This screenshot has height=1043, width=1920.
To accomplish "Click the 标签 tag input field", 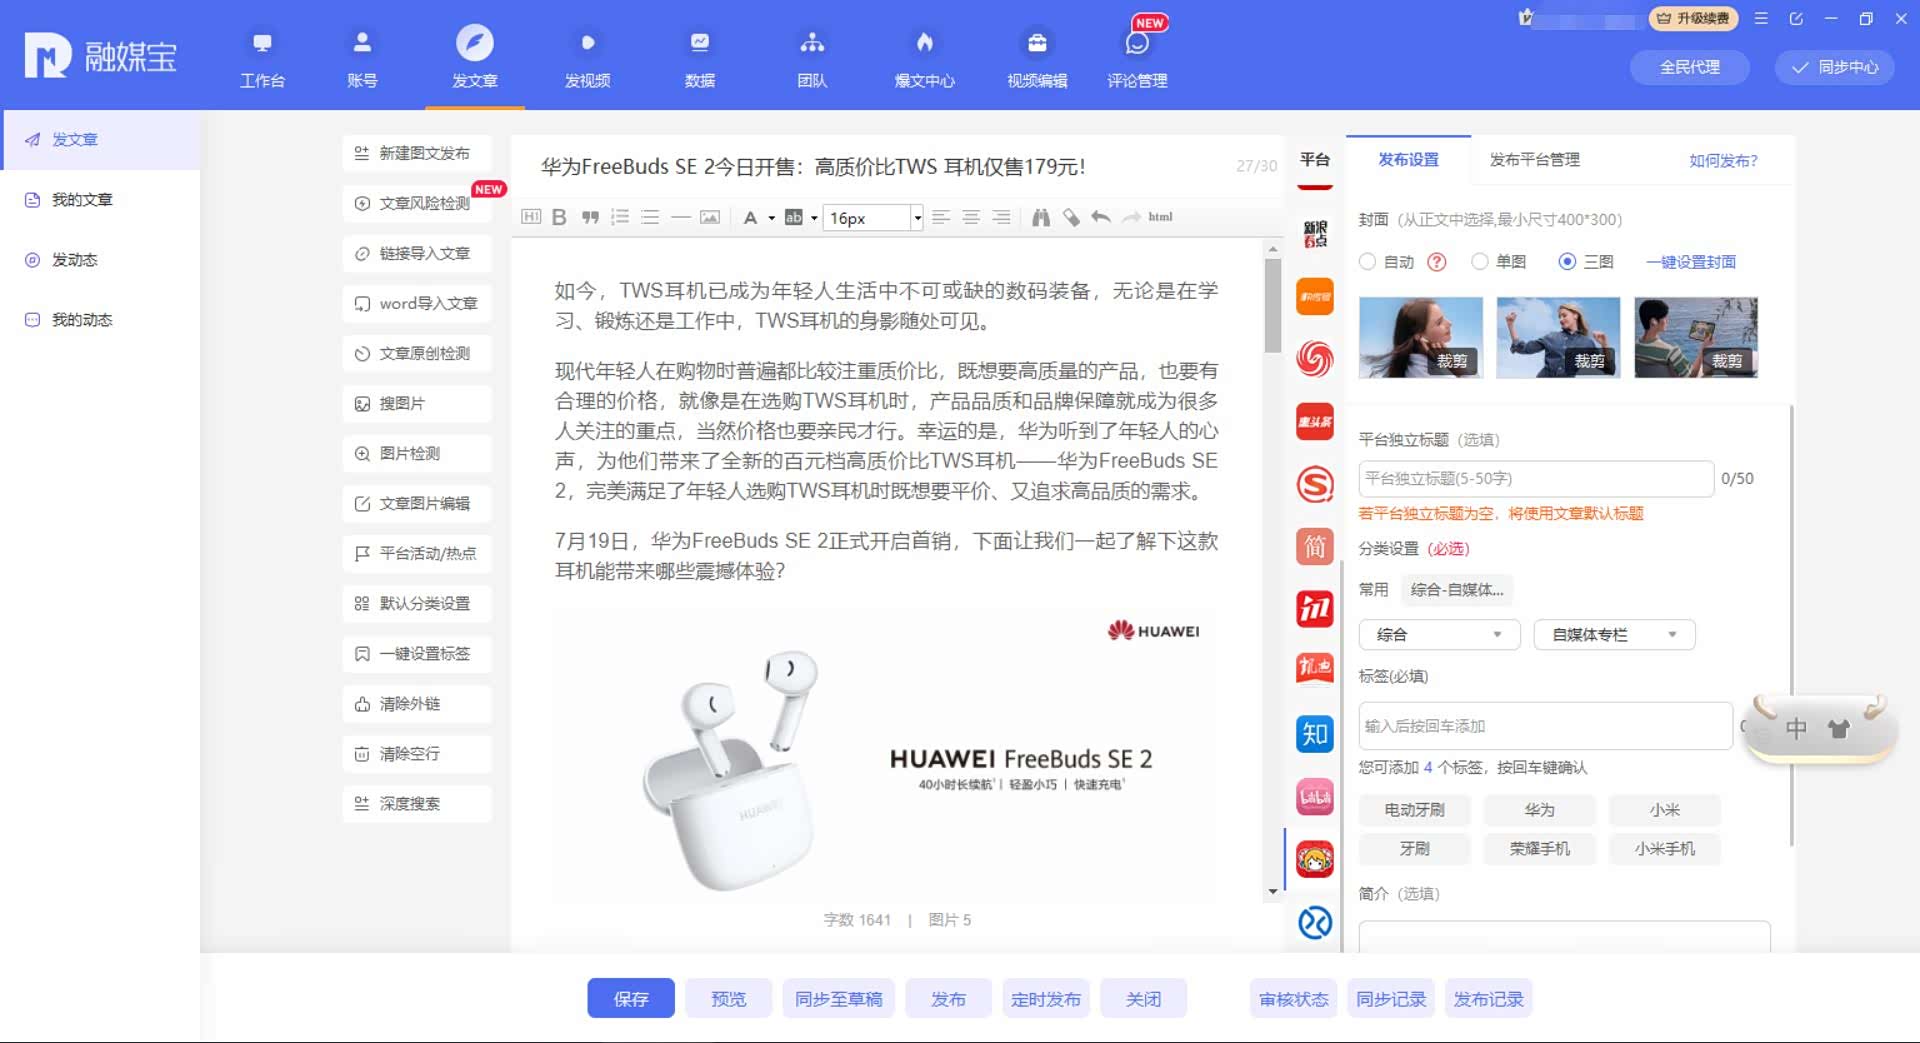I will 1544,726.
